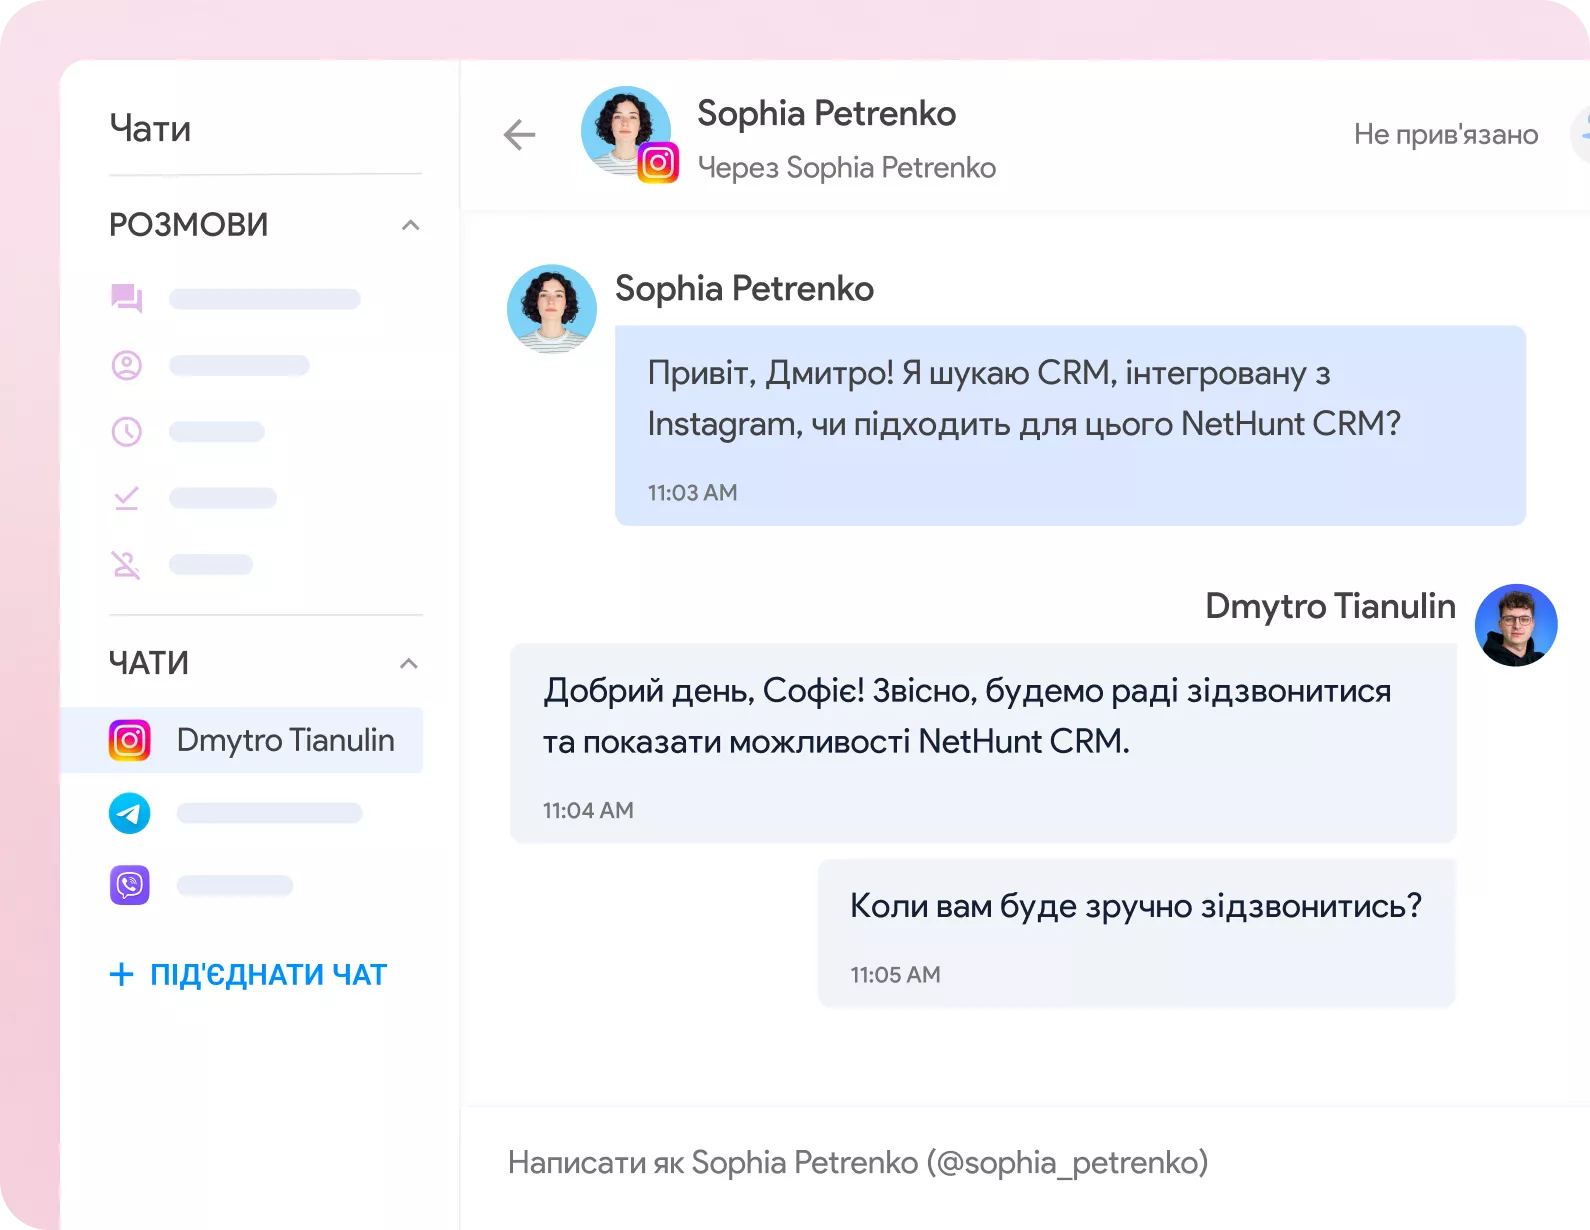Click the checkmark done icon in sidebar

(127, 498)
